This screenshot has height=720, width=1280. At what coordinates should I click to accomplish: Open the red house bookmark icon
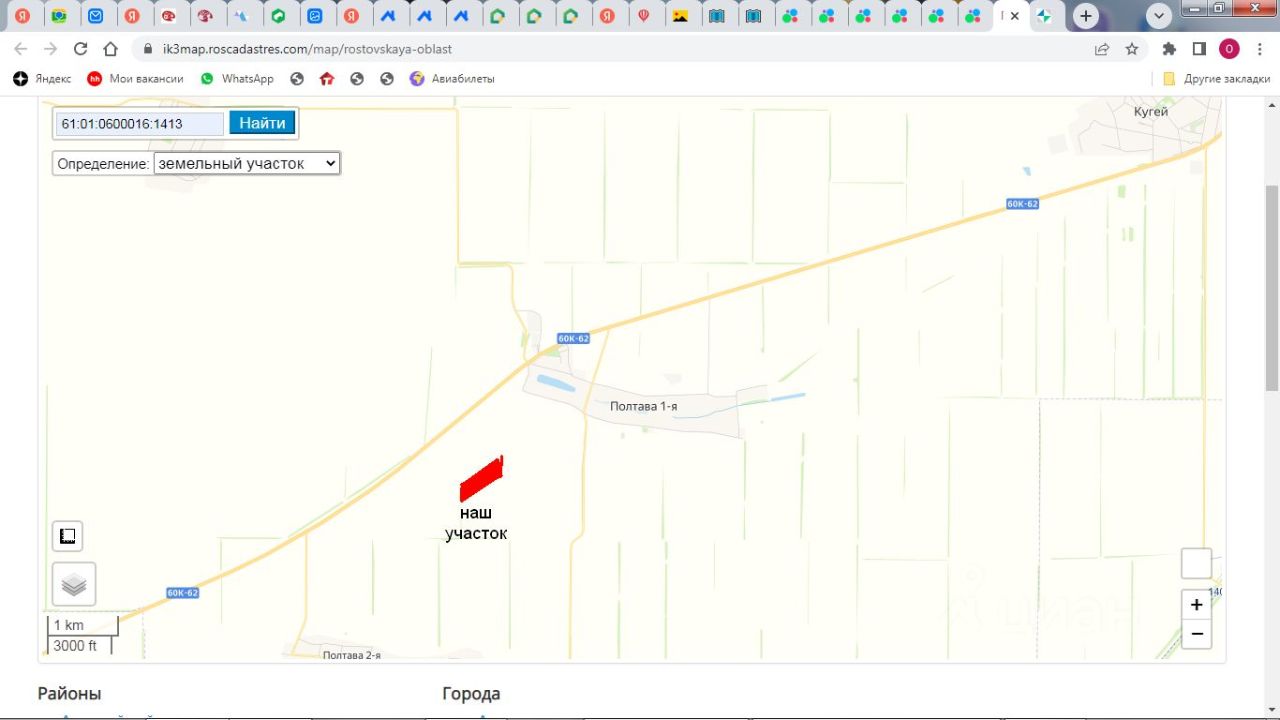[327, 78]
